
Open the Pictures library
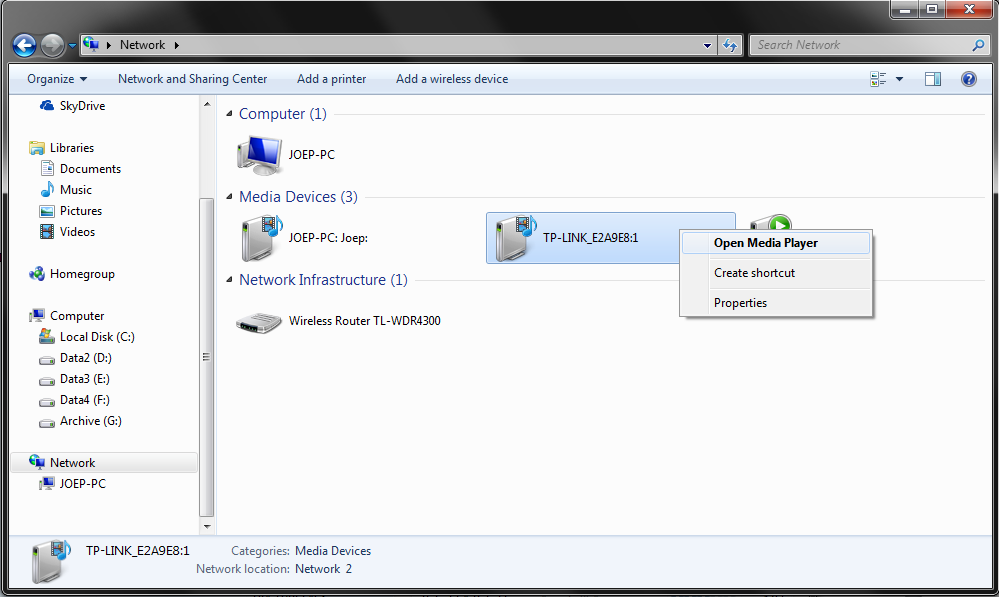pos(81,211)
